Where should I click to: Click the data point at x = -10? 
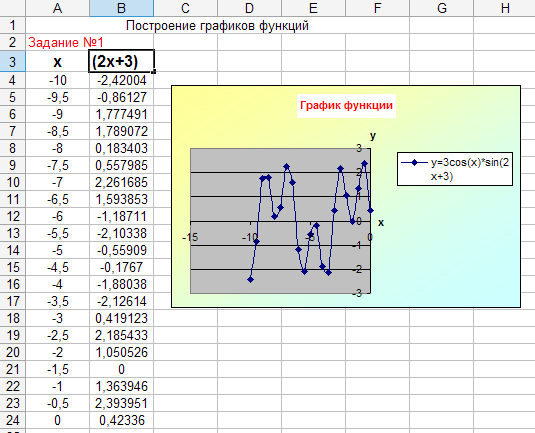250,279
